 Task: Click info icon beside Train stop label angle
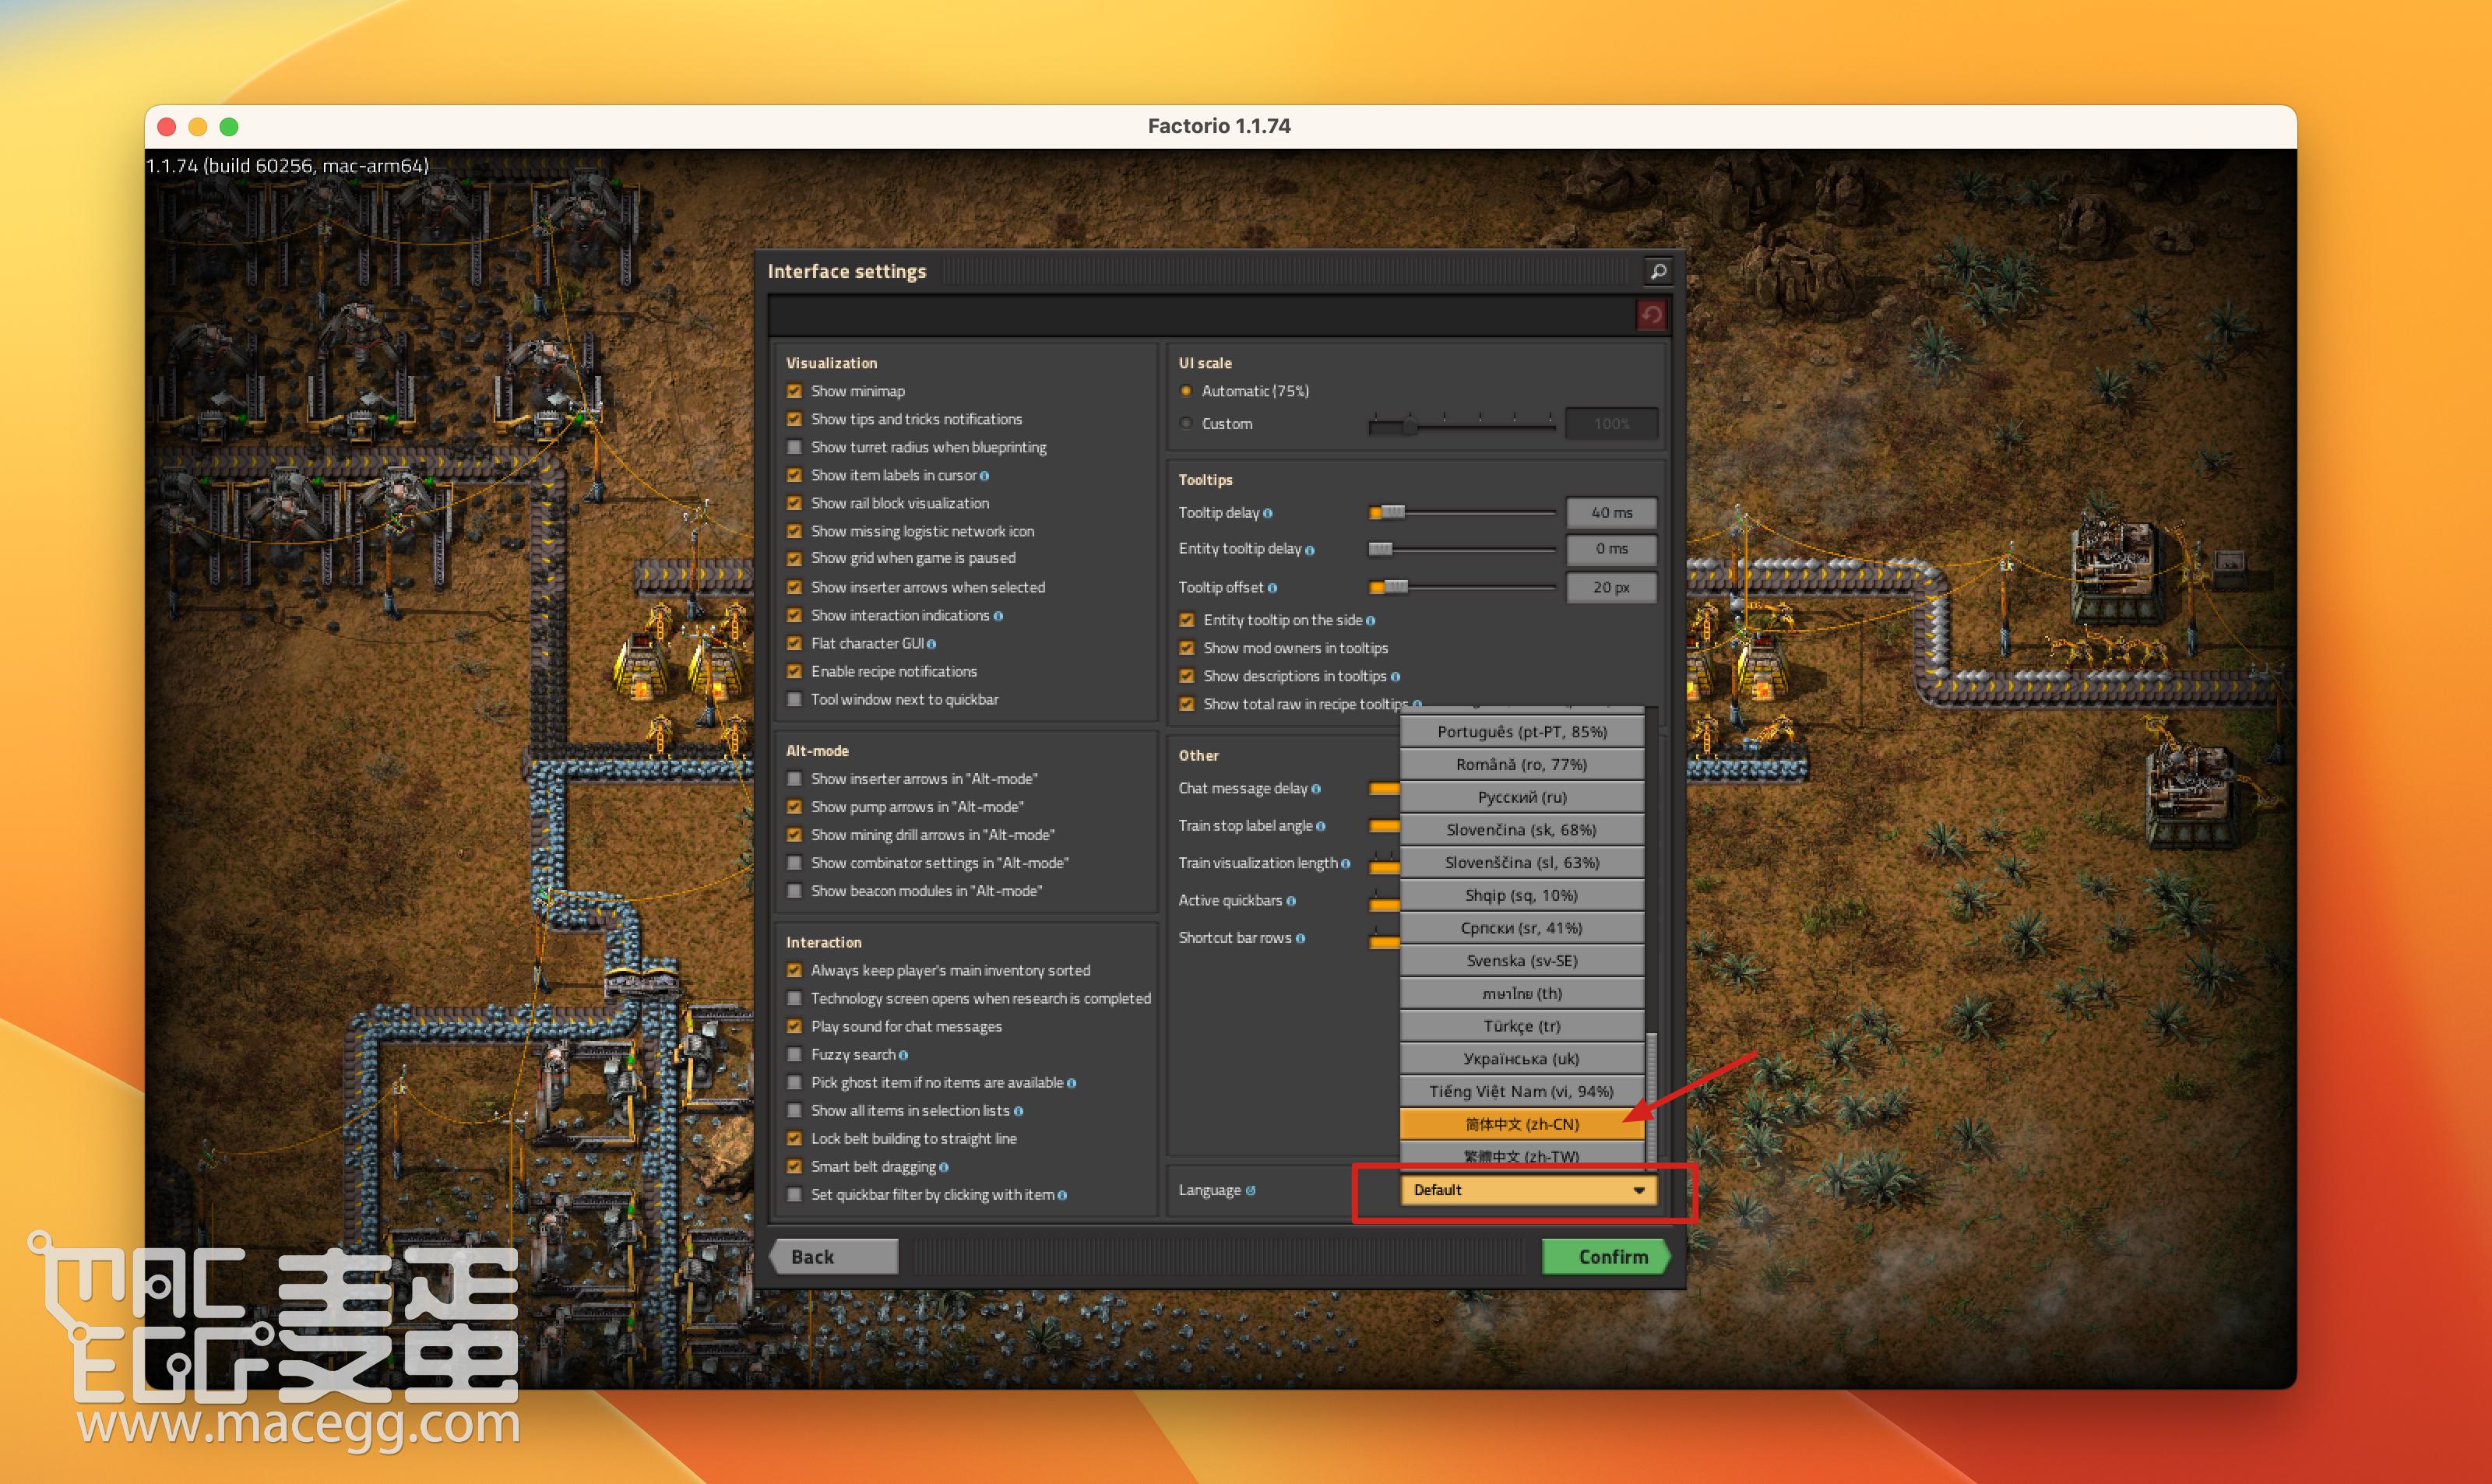click(x=1321, y=826)
